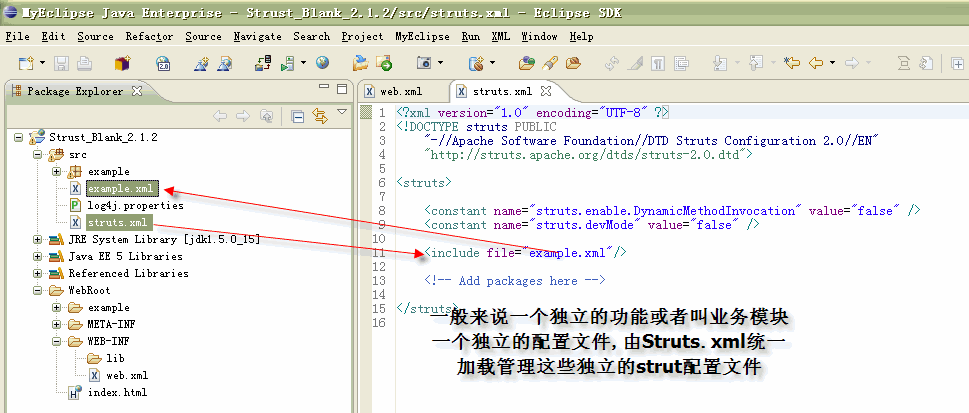Click the blue cone icon with sparkle
The image size is (969, 413).
pos(201,63)
